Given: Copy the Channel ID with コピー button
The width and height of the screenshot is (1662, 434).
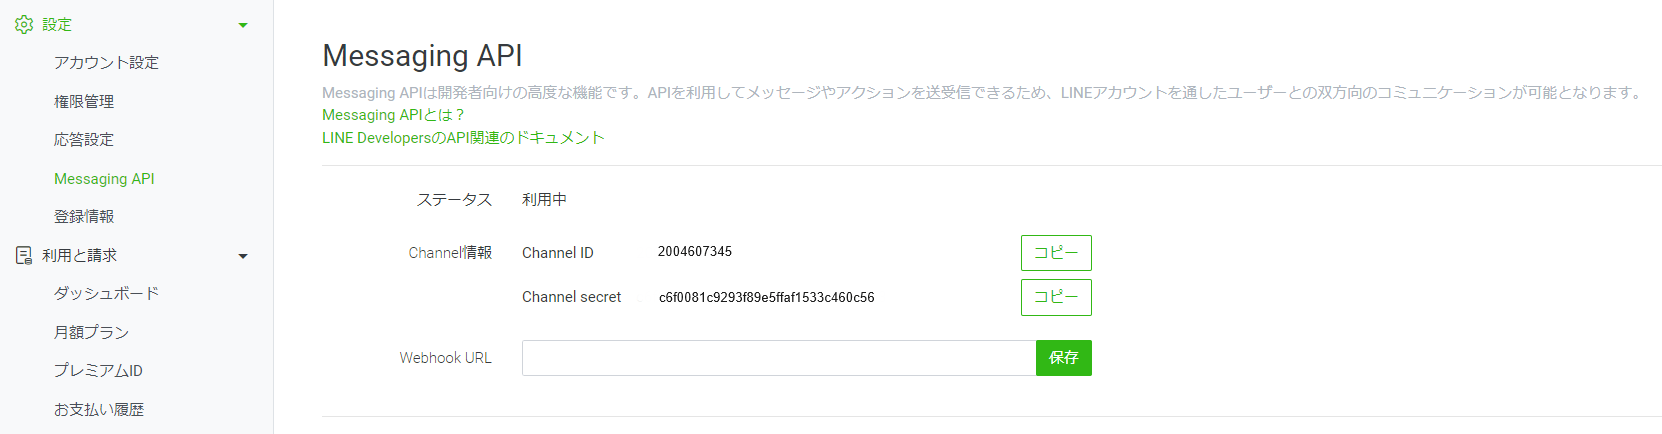Looking at the screenshot, I should (x=1056, y=253).
